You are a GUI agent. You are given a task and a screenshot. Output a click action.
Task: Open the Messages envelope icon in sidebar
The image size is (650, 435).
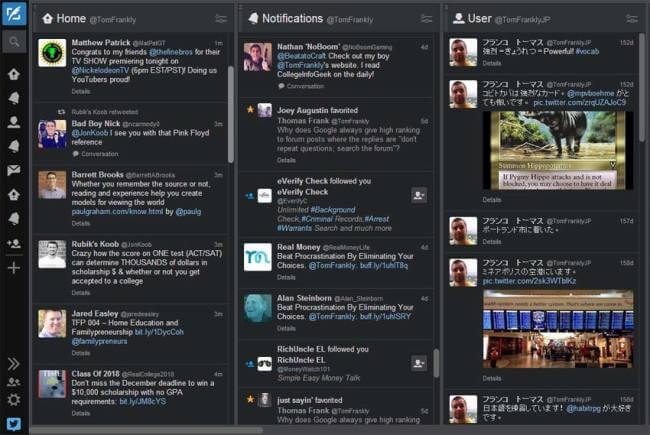tap(14, 170)
